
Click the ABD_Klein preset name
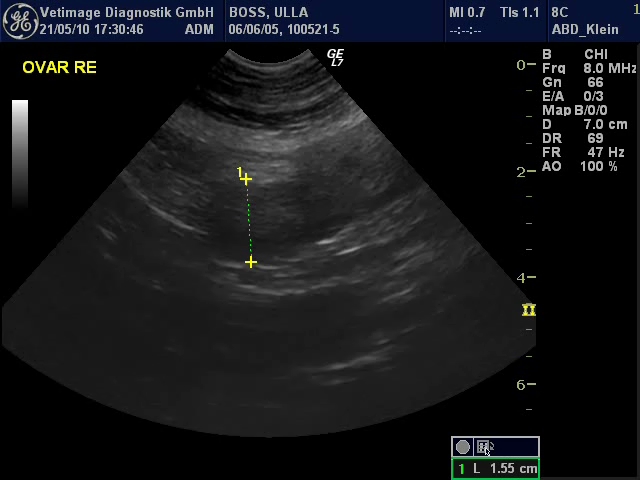click(585, 29)
